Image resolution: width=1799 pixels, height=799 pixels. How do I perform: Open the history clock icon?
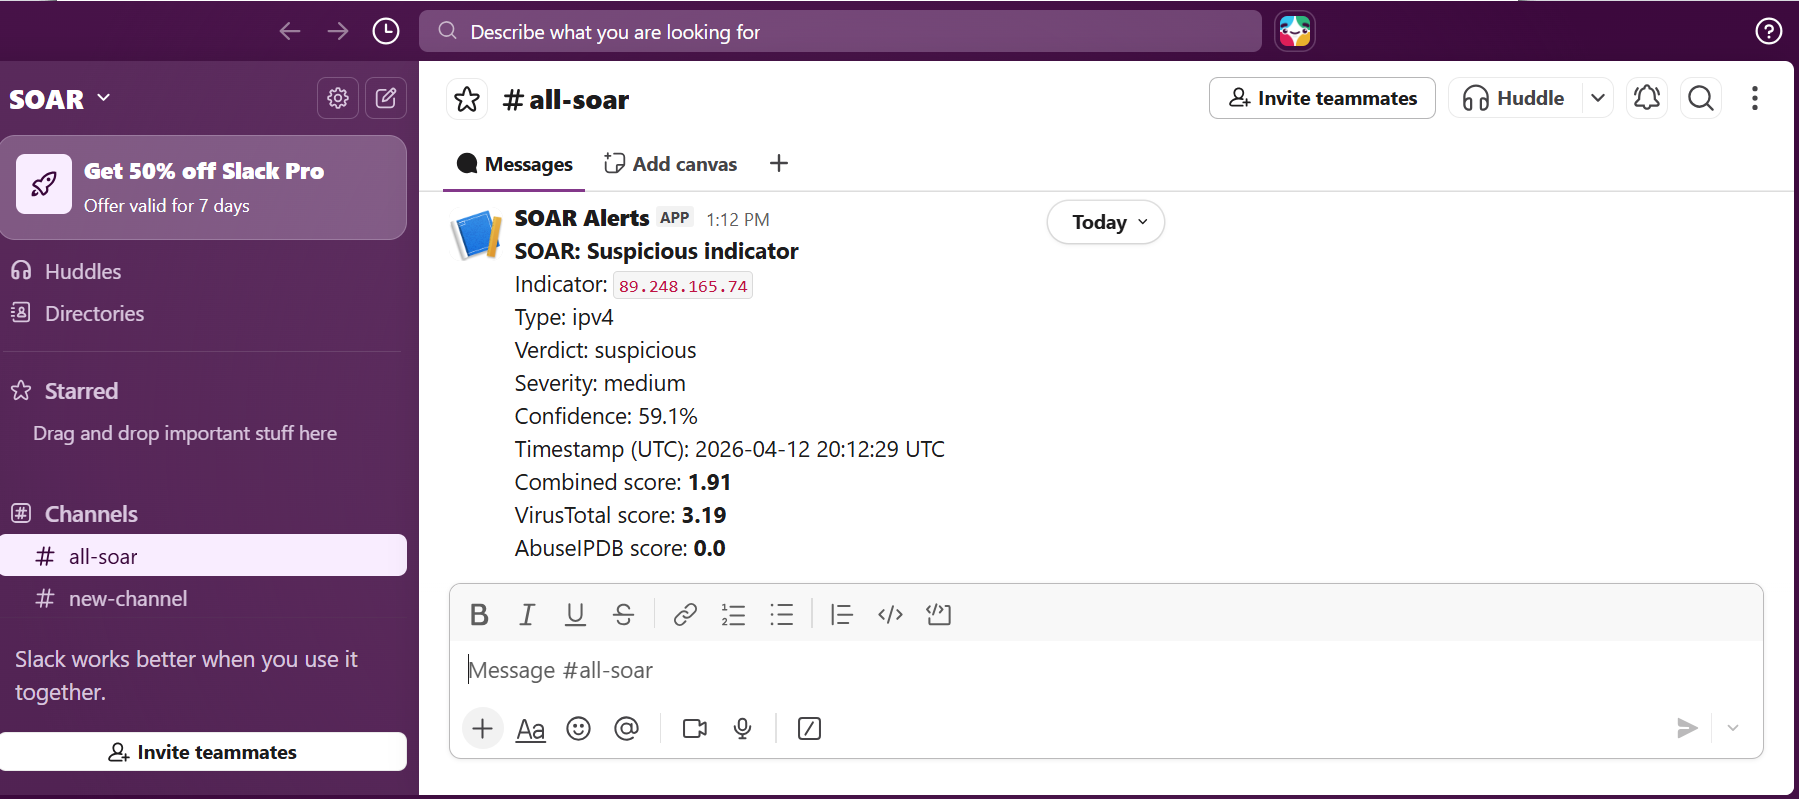[386, 31]
